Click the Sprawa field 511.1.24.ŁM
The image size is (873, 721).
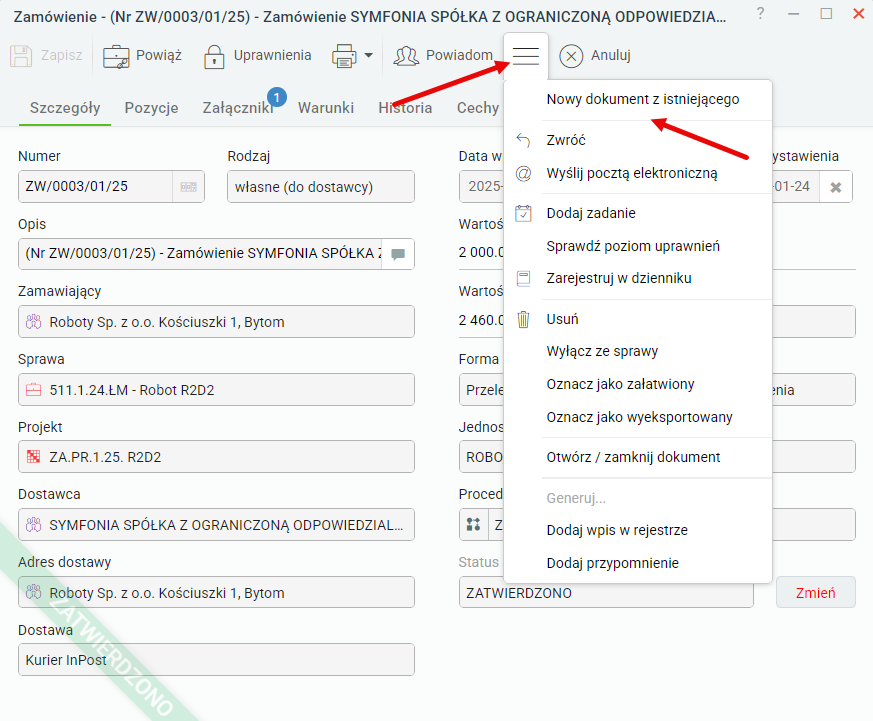(x=216, y=390)
